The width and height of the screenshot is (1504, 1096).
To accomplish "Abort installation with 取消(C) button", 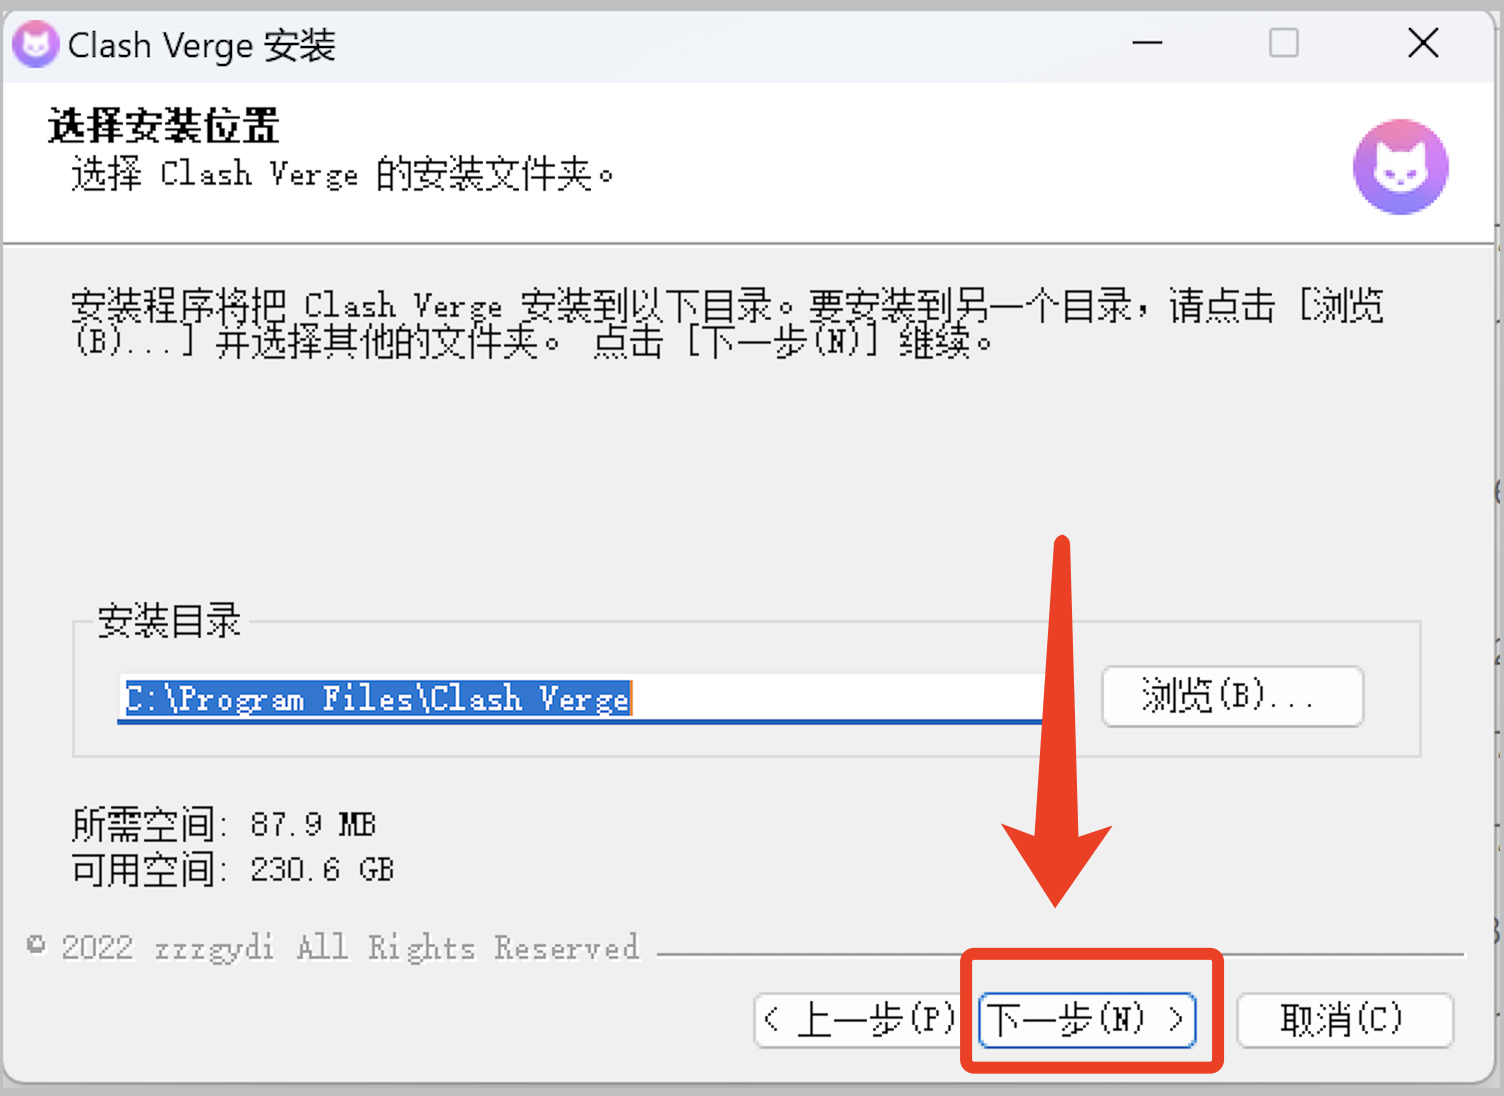I will click(x=1344, y=1020).
